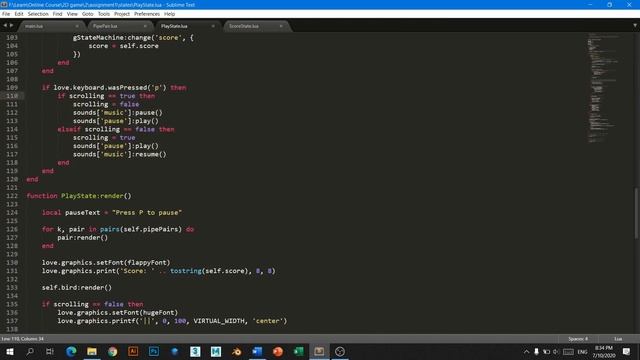Screen dimensions: 640x360
Task: Open Excel from the taskbar
Action: (298, 351)
